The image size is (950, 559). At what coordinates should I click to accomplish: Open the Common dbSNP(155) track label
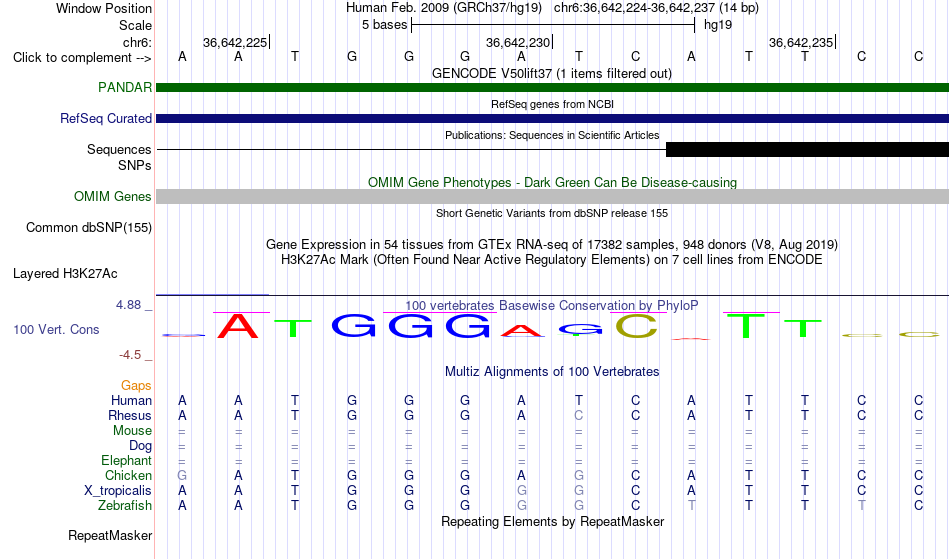(88, 228)
